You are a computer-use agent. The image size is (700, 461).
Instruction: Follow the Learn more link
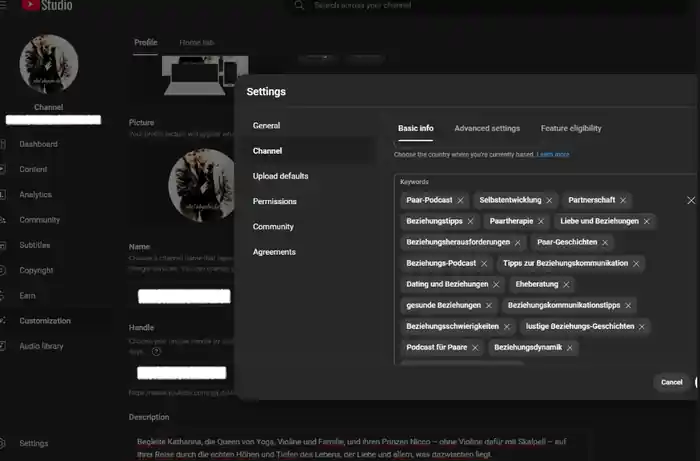coord(553,154)
